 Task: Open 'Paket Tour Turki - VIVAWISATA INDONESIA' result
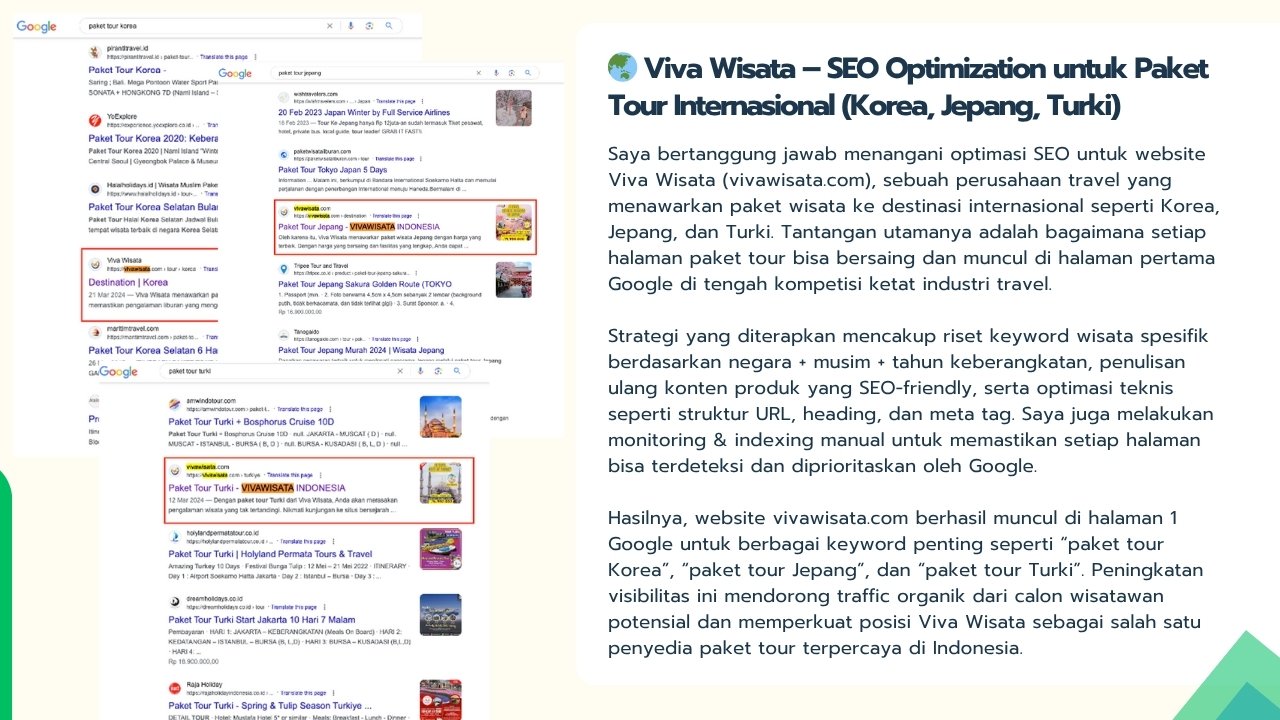point(257,487)
